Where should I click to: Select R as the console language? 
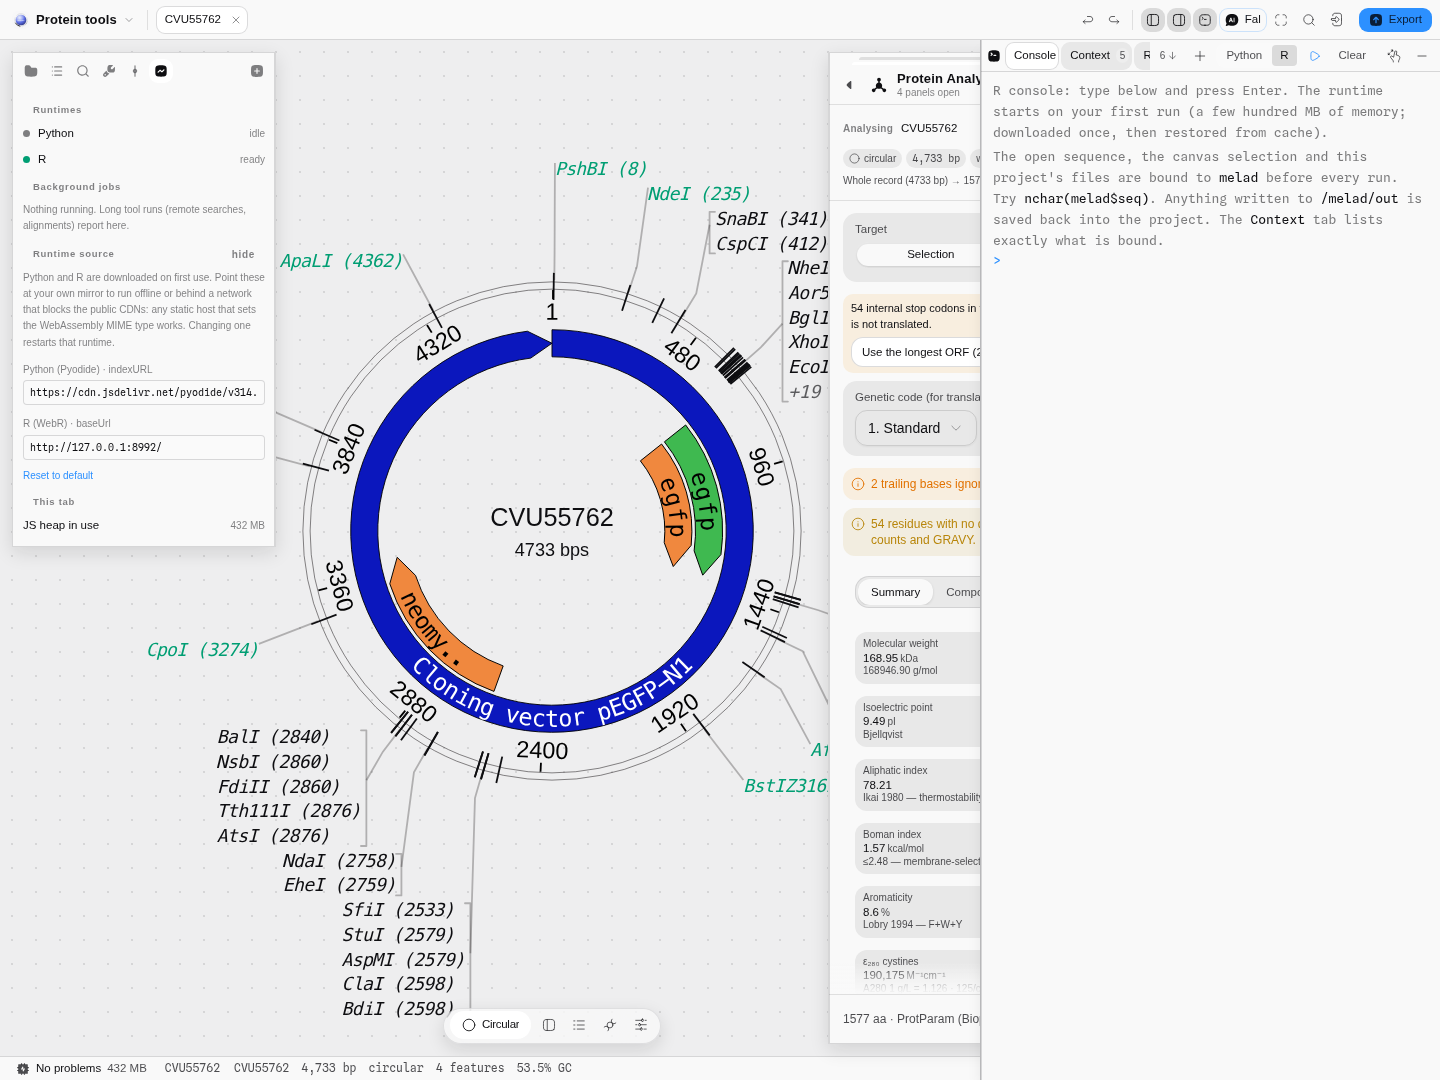coord(1284,56)
